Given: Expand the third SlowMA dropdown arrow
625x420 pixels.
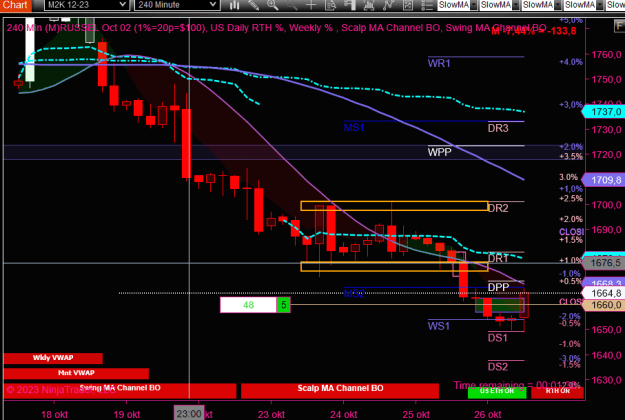Looking at the screenshot, I should coord(558,5).
